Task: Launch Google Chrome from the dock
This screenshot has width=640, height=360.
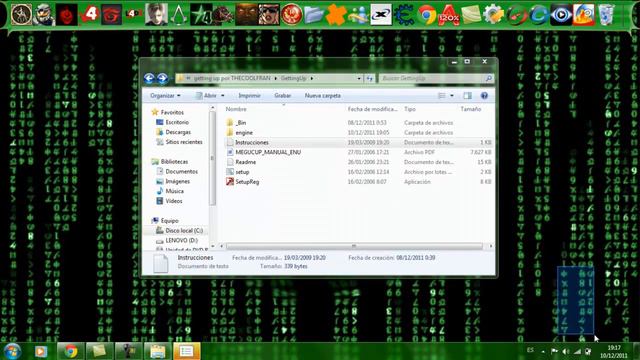Action: [x=427, y=15]
